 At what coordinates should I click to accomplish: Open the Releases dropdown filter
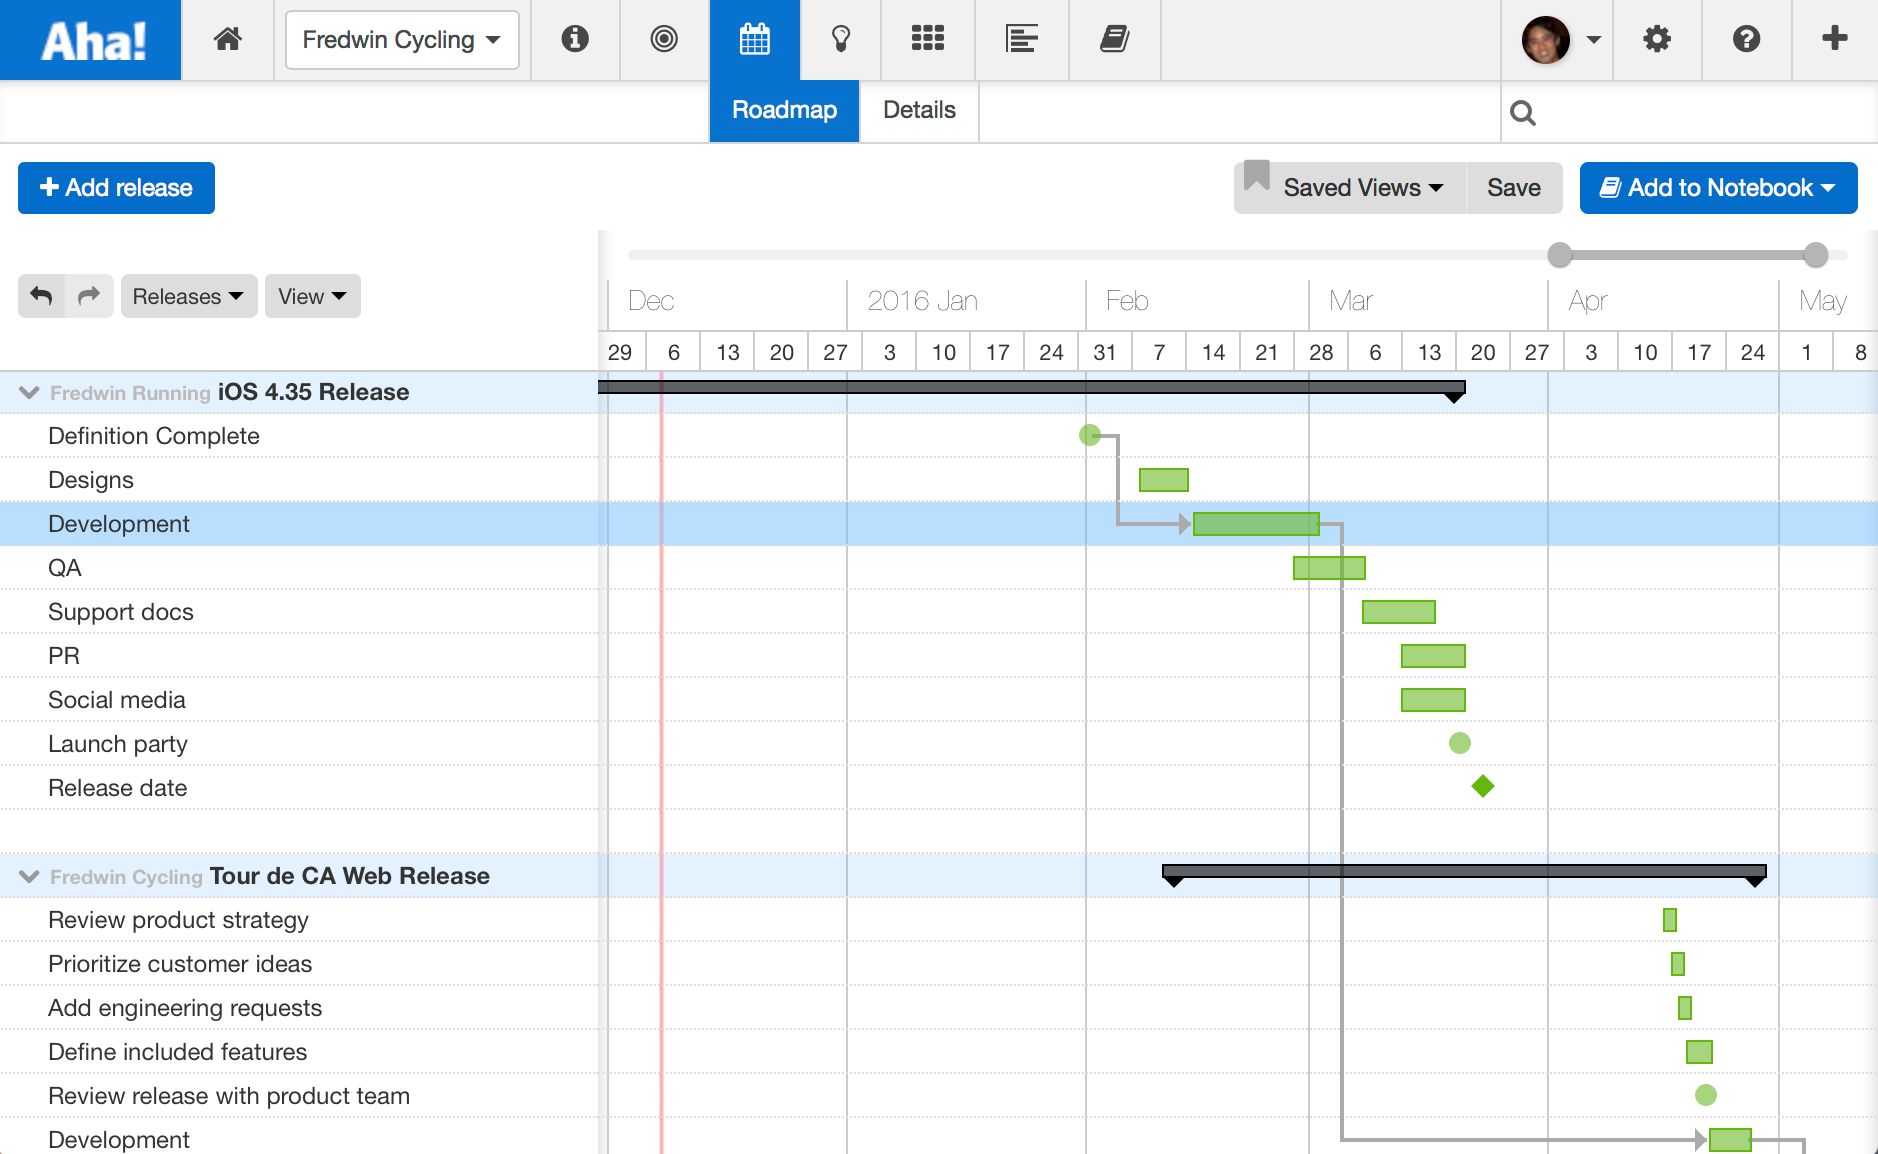tap(188, 296)
